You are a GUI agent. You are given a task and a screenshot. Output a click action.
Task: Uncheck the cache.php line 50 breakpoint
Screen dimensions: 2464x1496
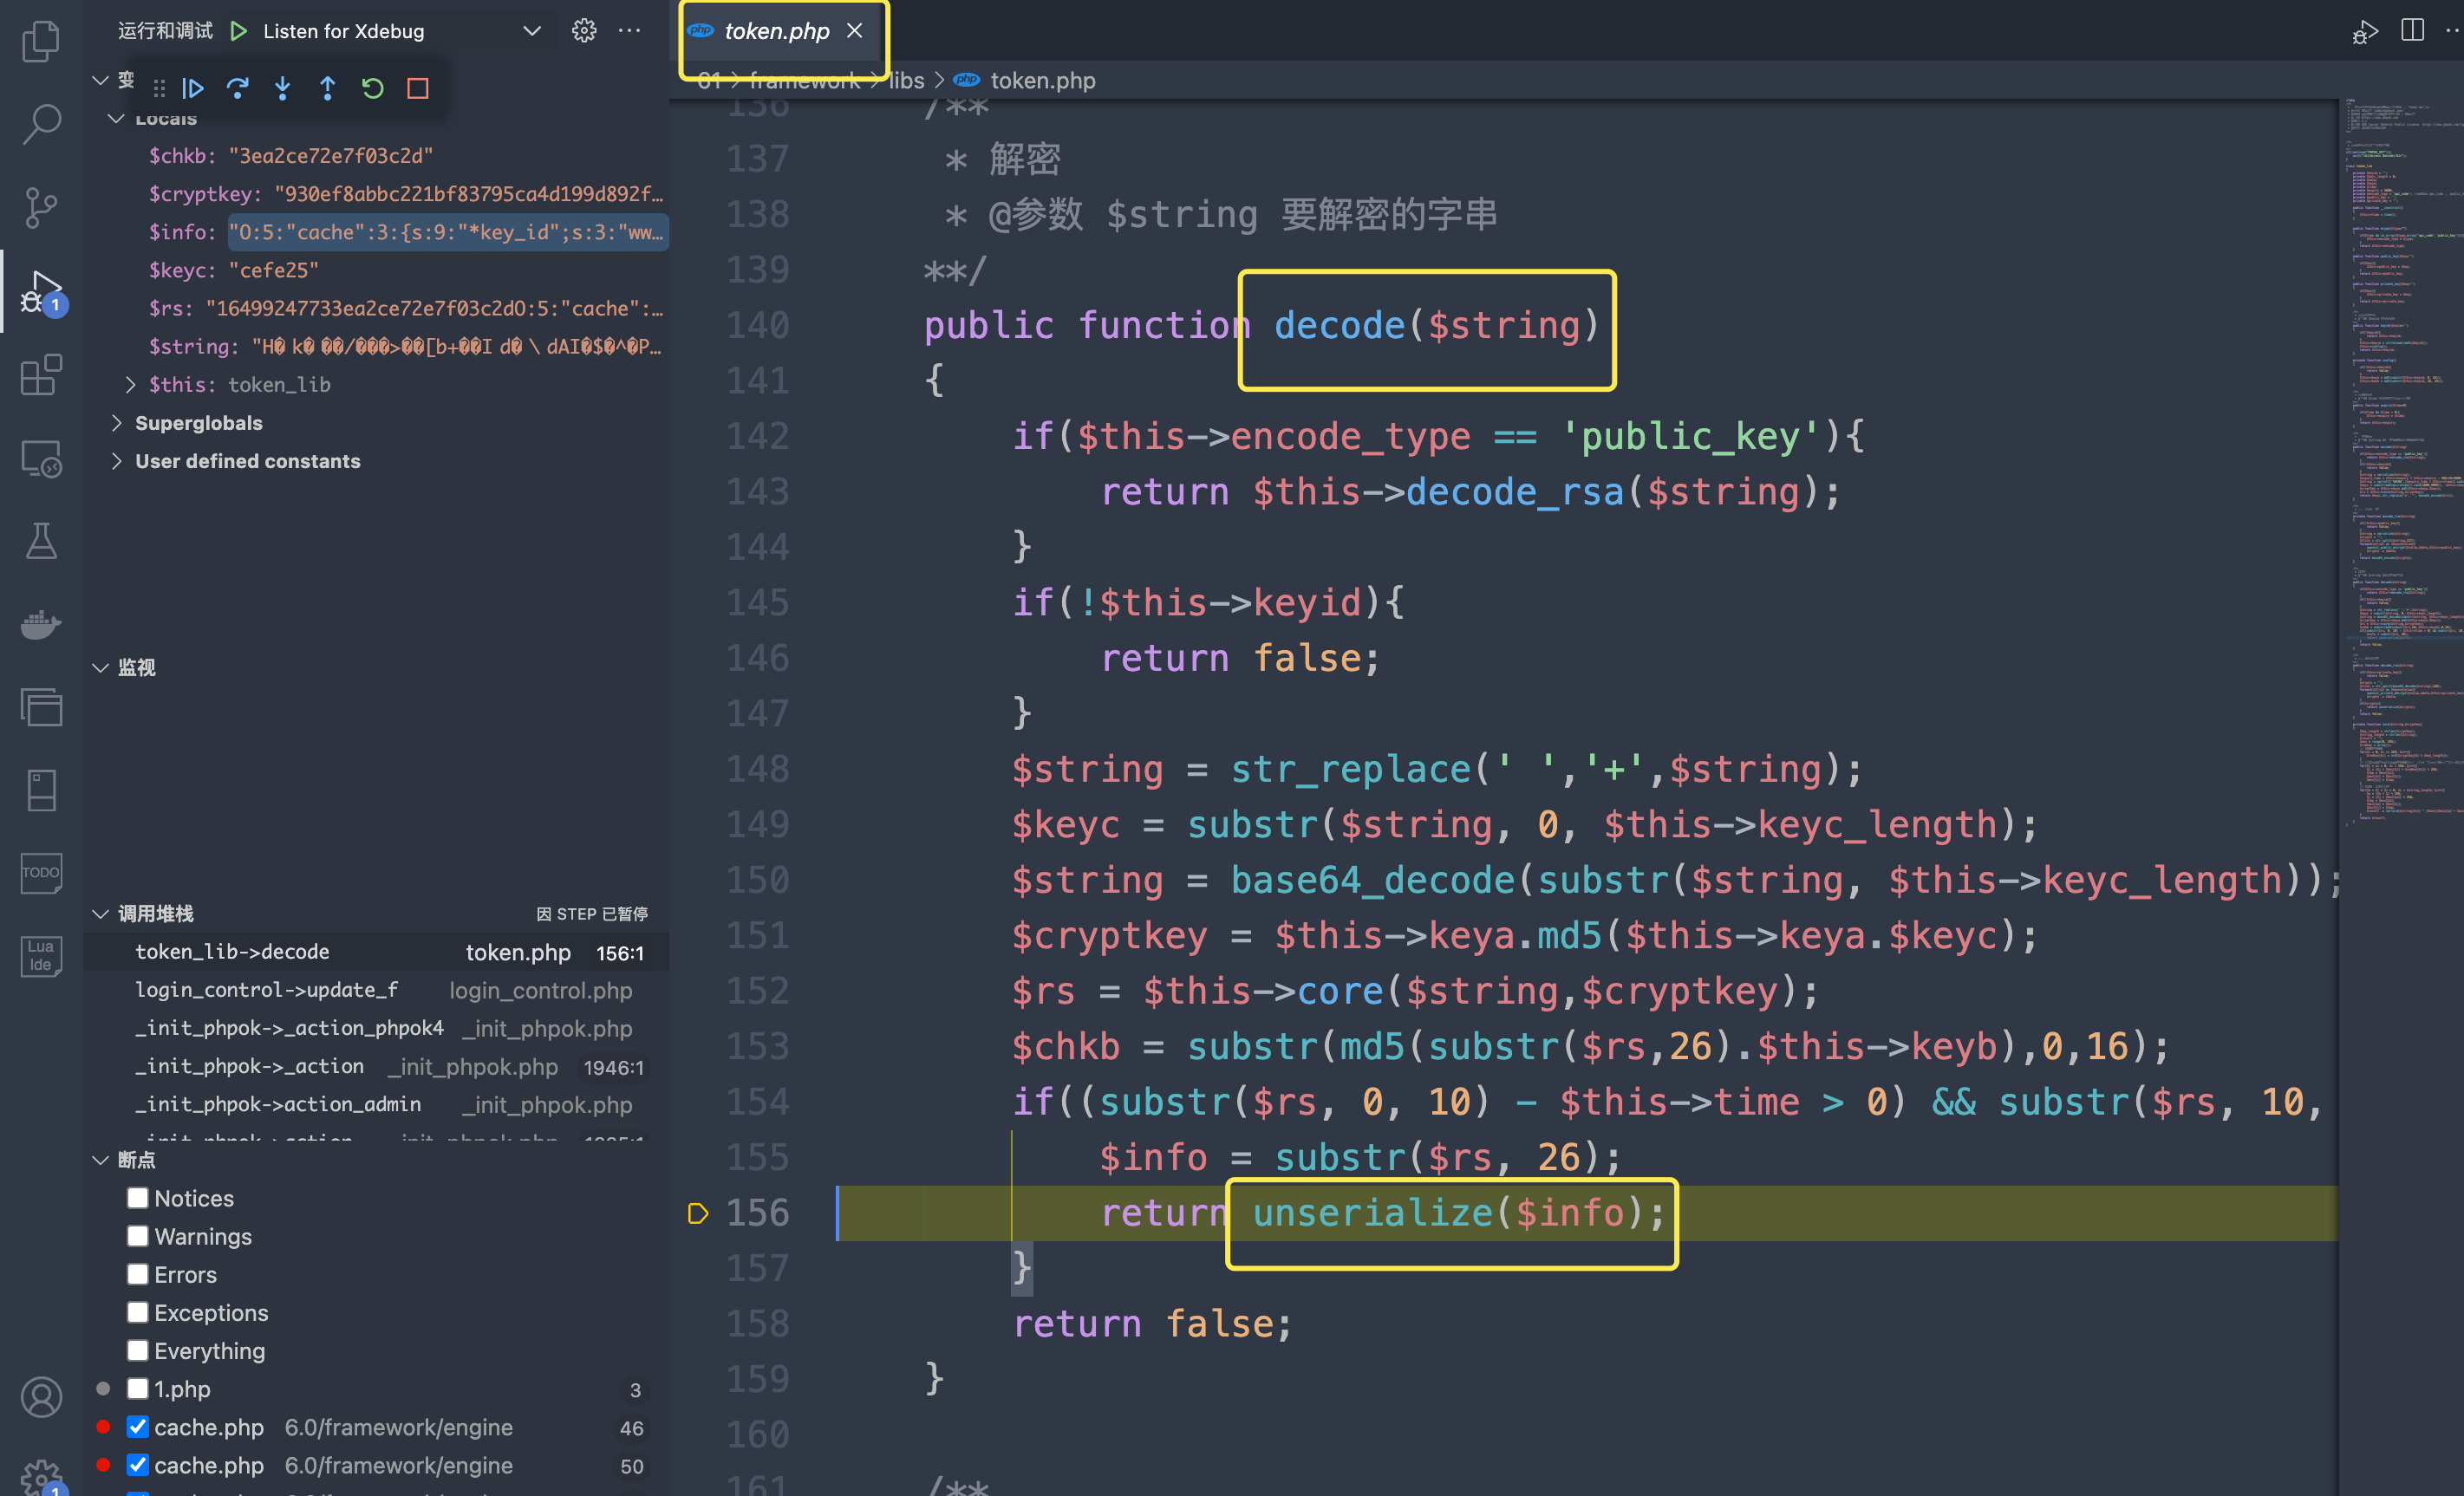[x=138, y=1465]
